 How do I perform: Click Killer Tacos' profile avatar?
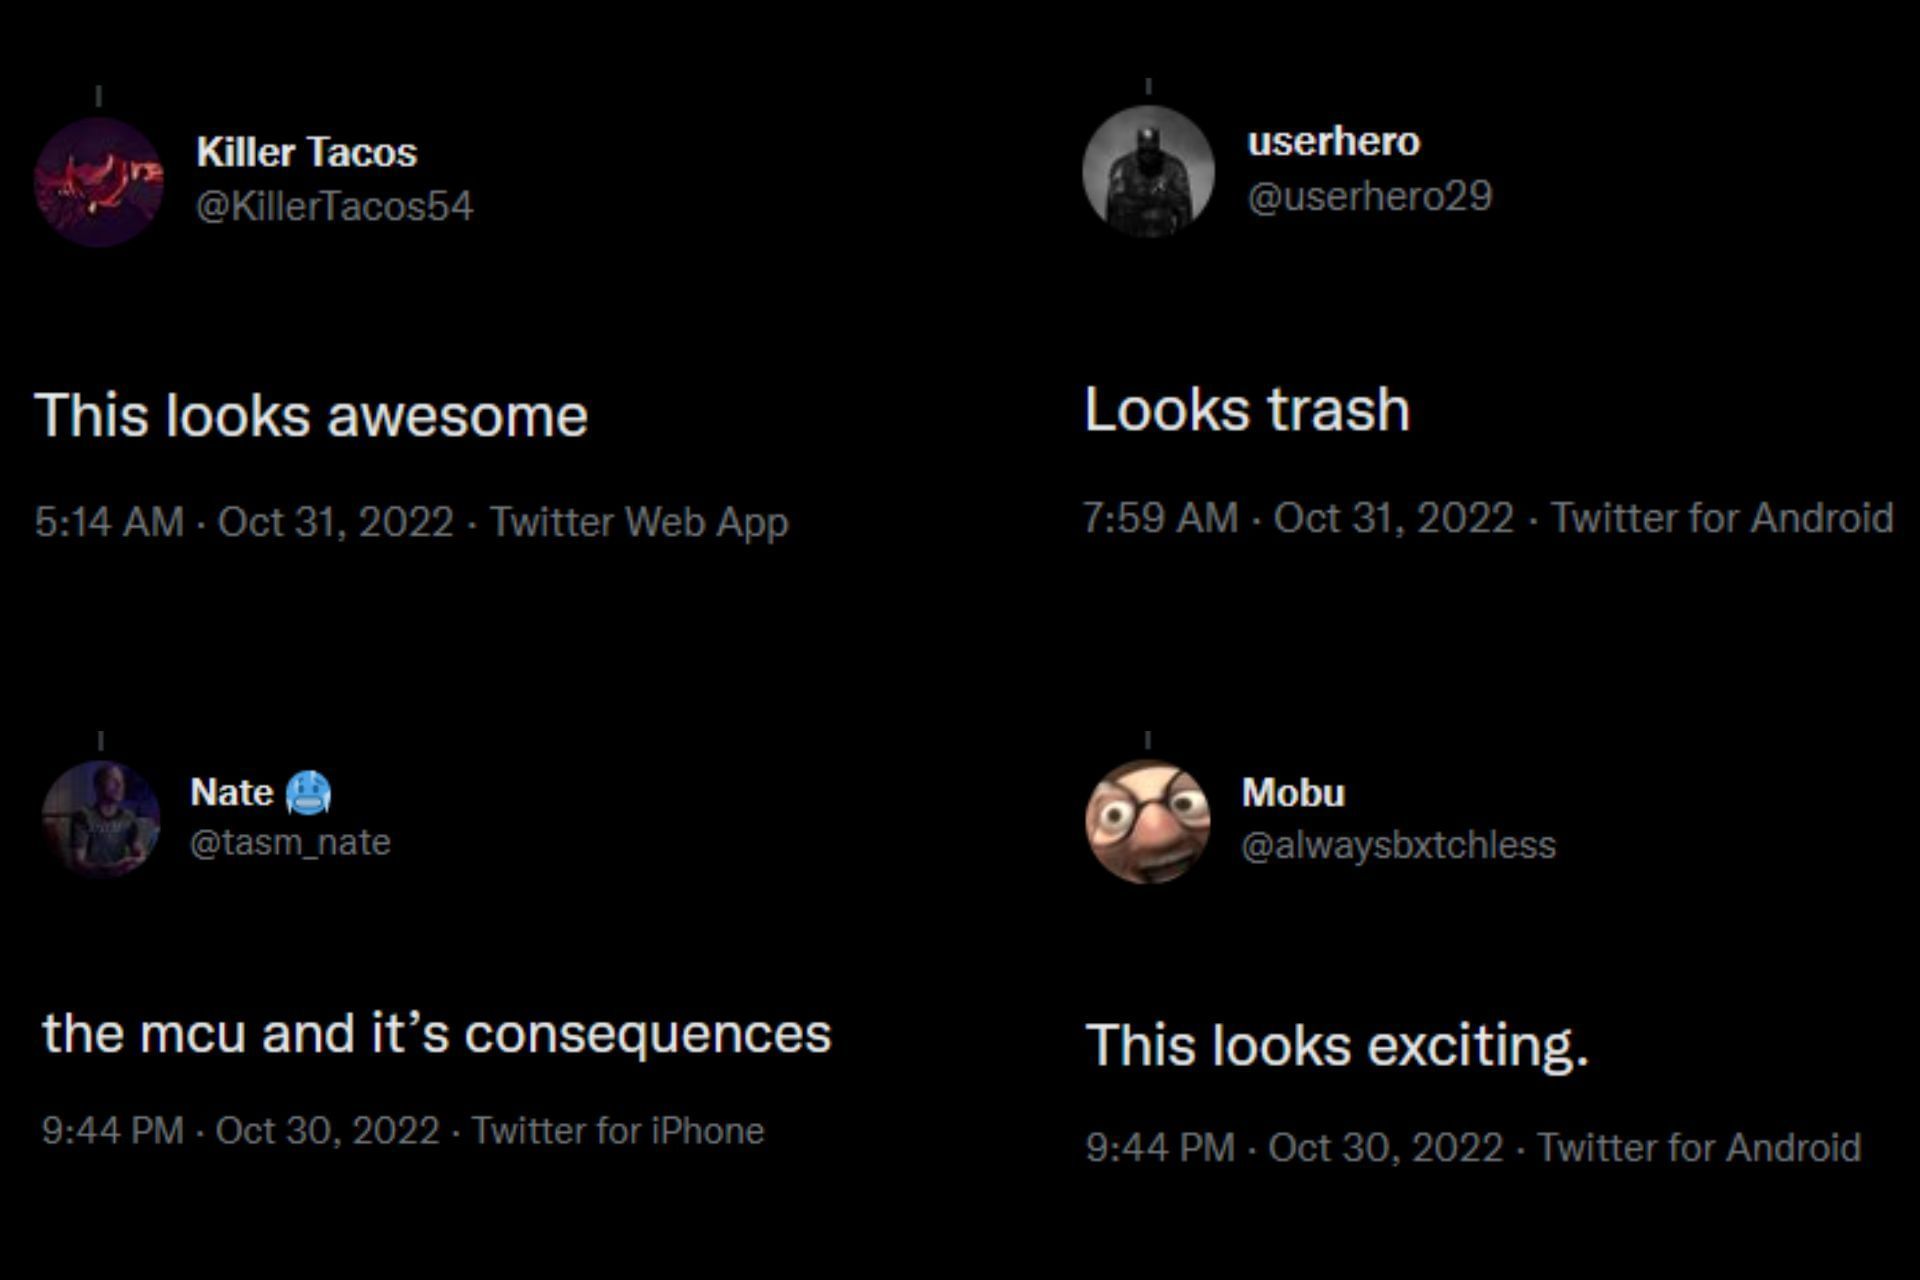98,181
